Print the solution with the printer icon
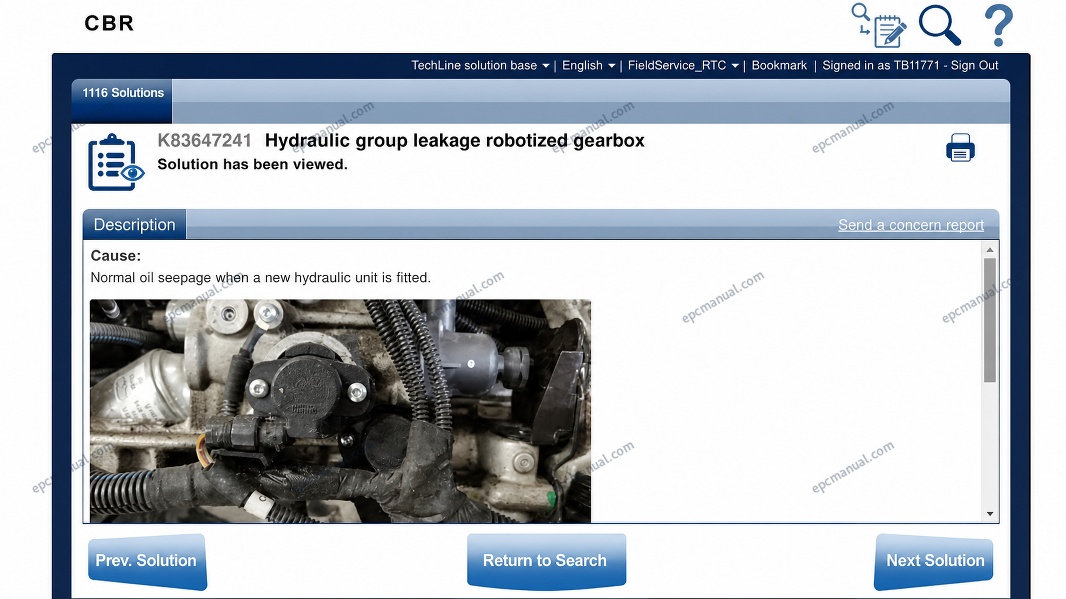 click(x=960, y=148)
